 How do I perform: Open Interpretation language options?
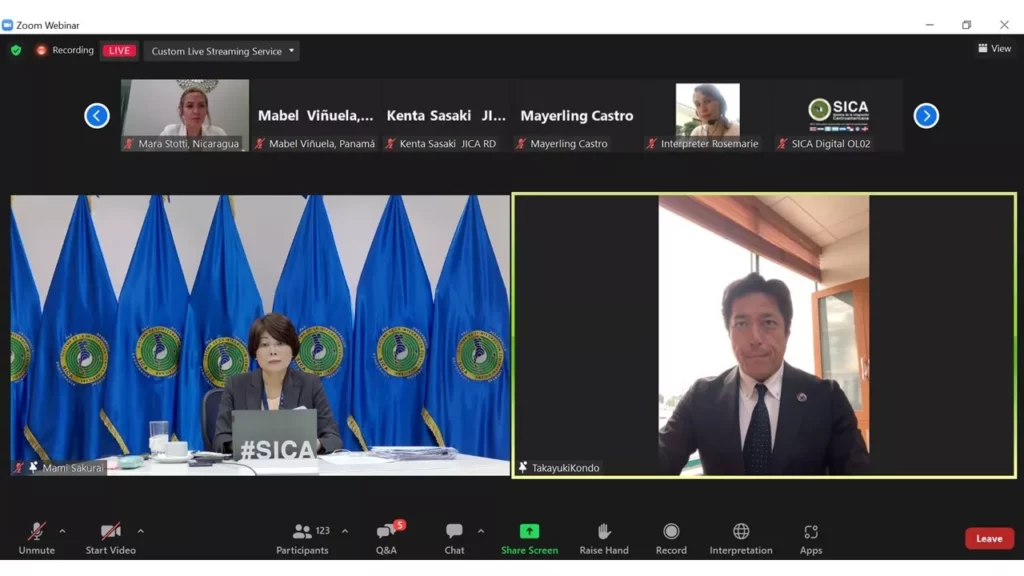pos(741,538)
